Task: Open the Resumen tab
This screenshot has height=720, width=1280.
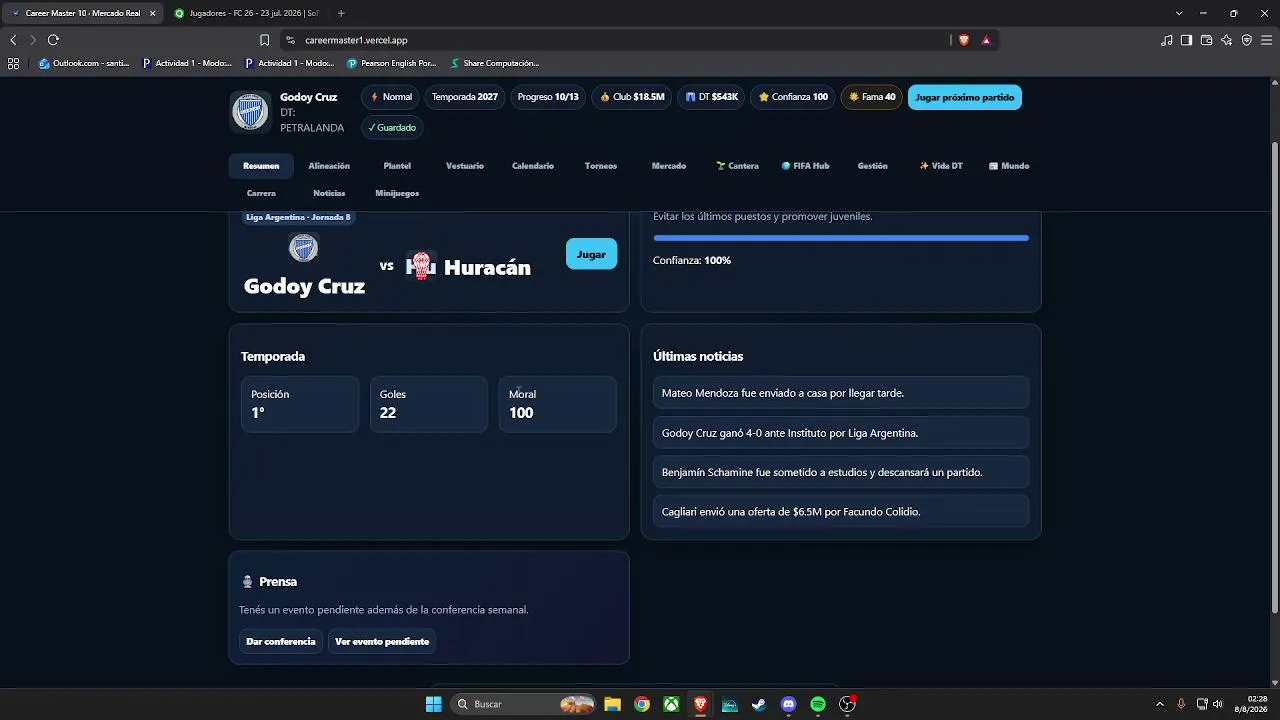Action: point(261,166)
